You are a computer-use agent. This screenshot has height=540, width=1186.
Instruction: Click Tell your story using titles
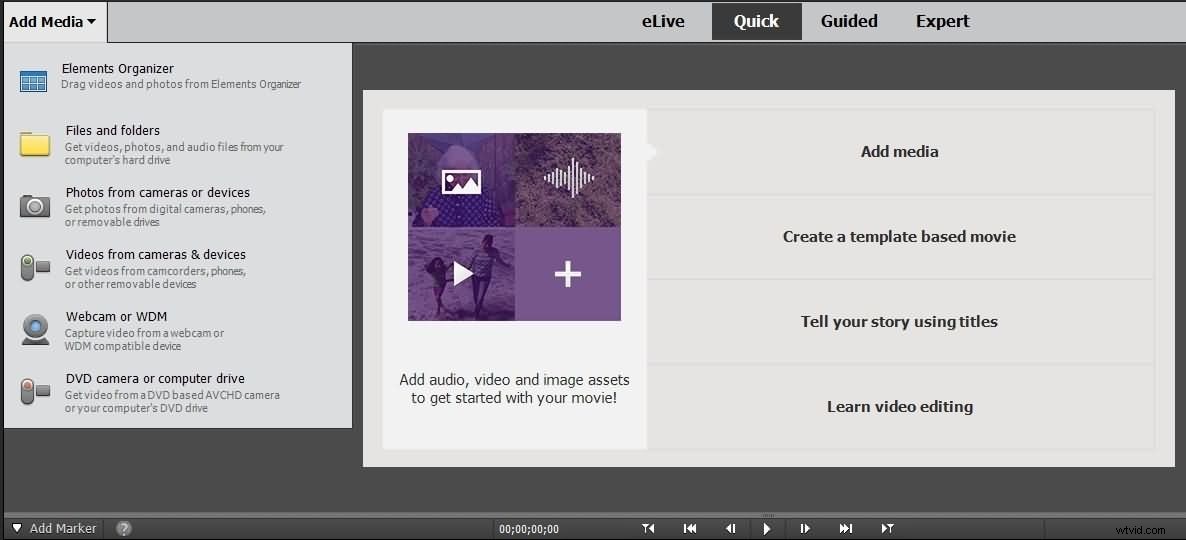click(x=900, y=321)
